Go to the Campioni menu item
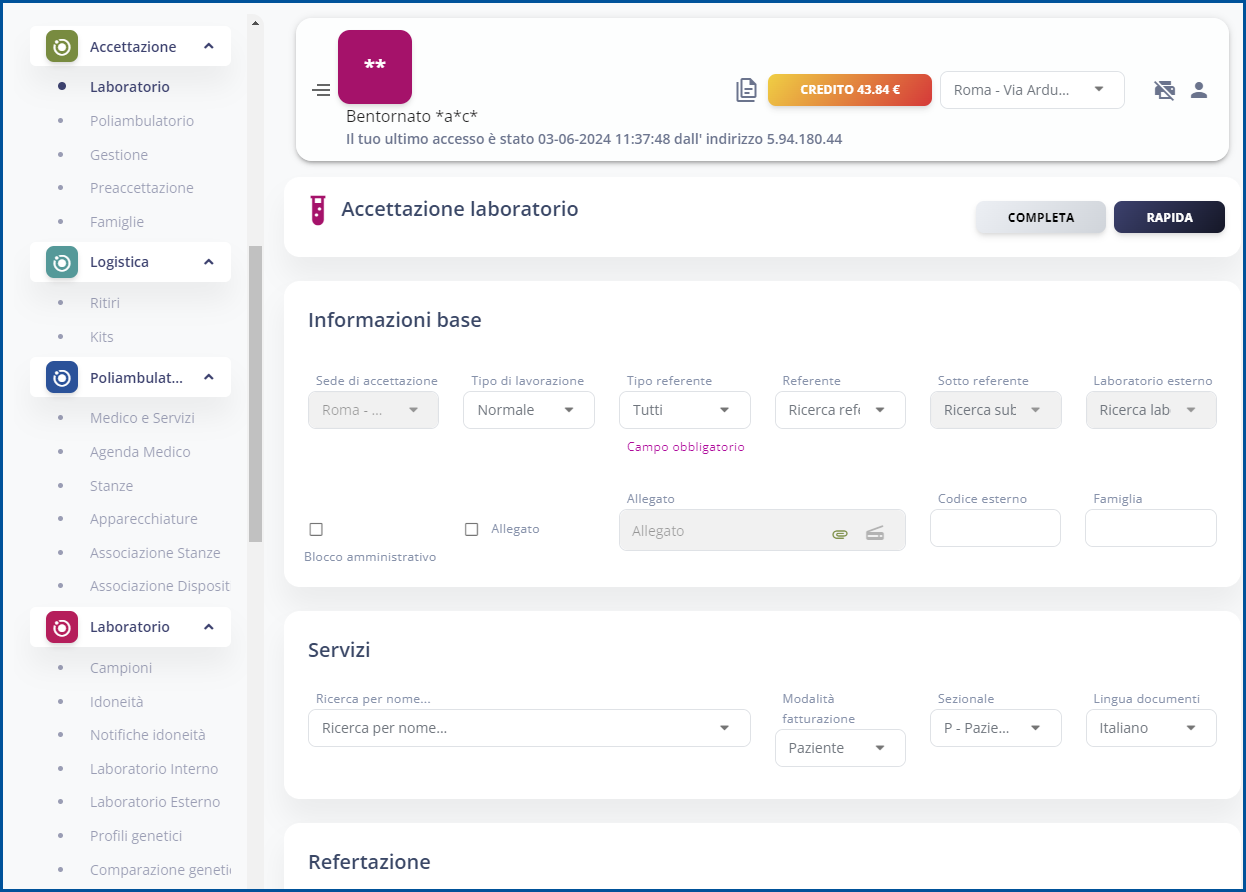Screen dimensions: 1246x892 coord(121,668)
